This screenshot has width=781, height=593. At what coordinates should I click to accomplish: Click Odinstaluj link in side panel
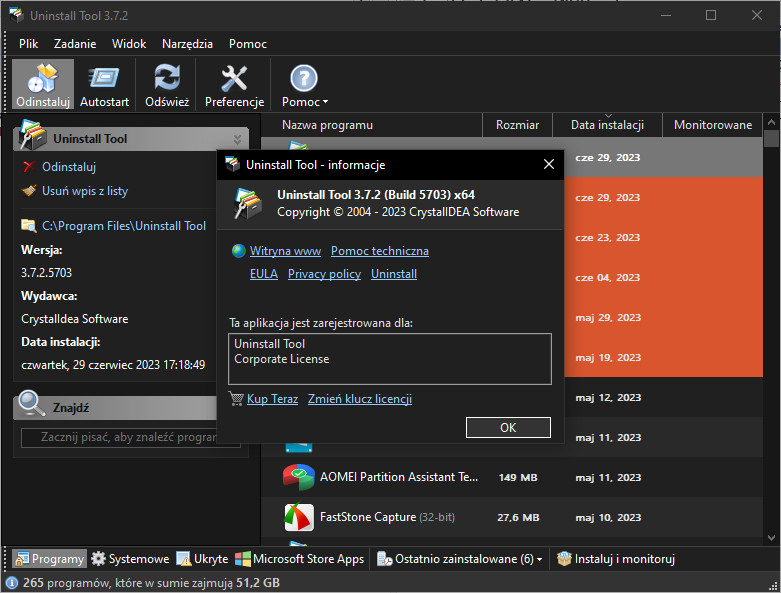coord(69,167)
